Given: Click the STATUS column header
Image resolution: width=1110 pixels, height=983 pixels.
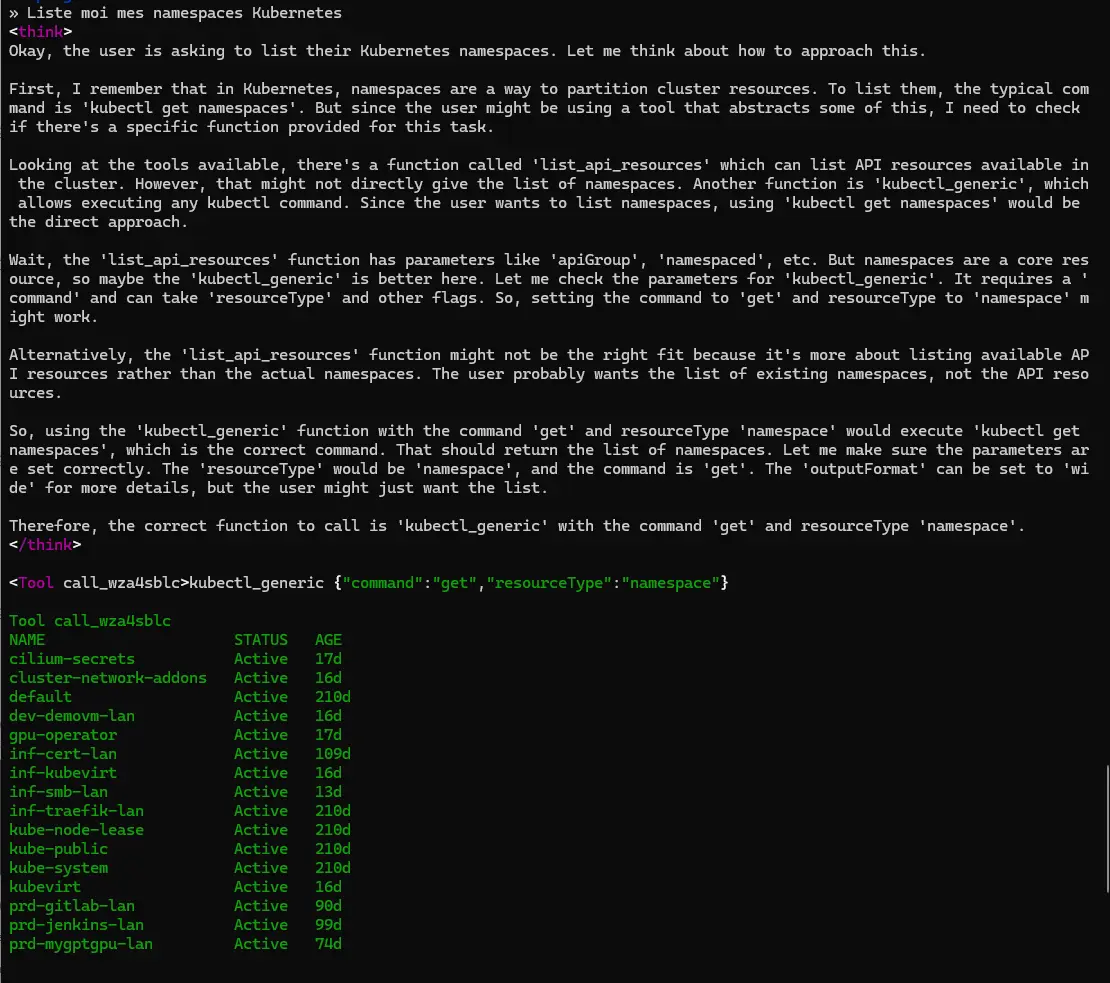Looking at the screenshot, I should (261, 640).
